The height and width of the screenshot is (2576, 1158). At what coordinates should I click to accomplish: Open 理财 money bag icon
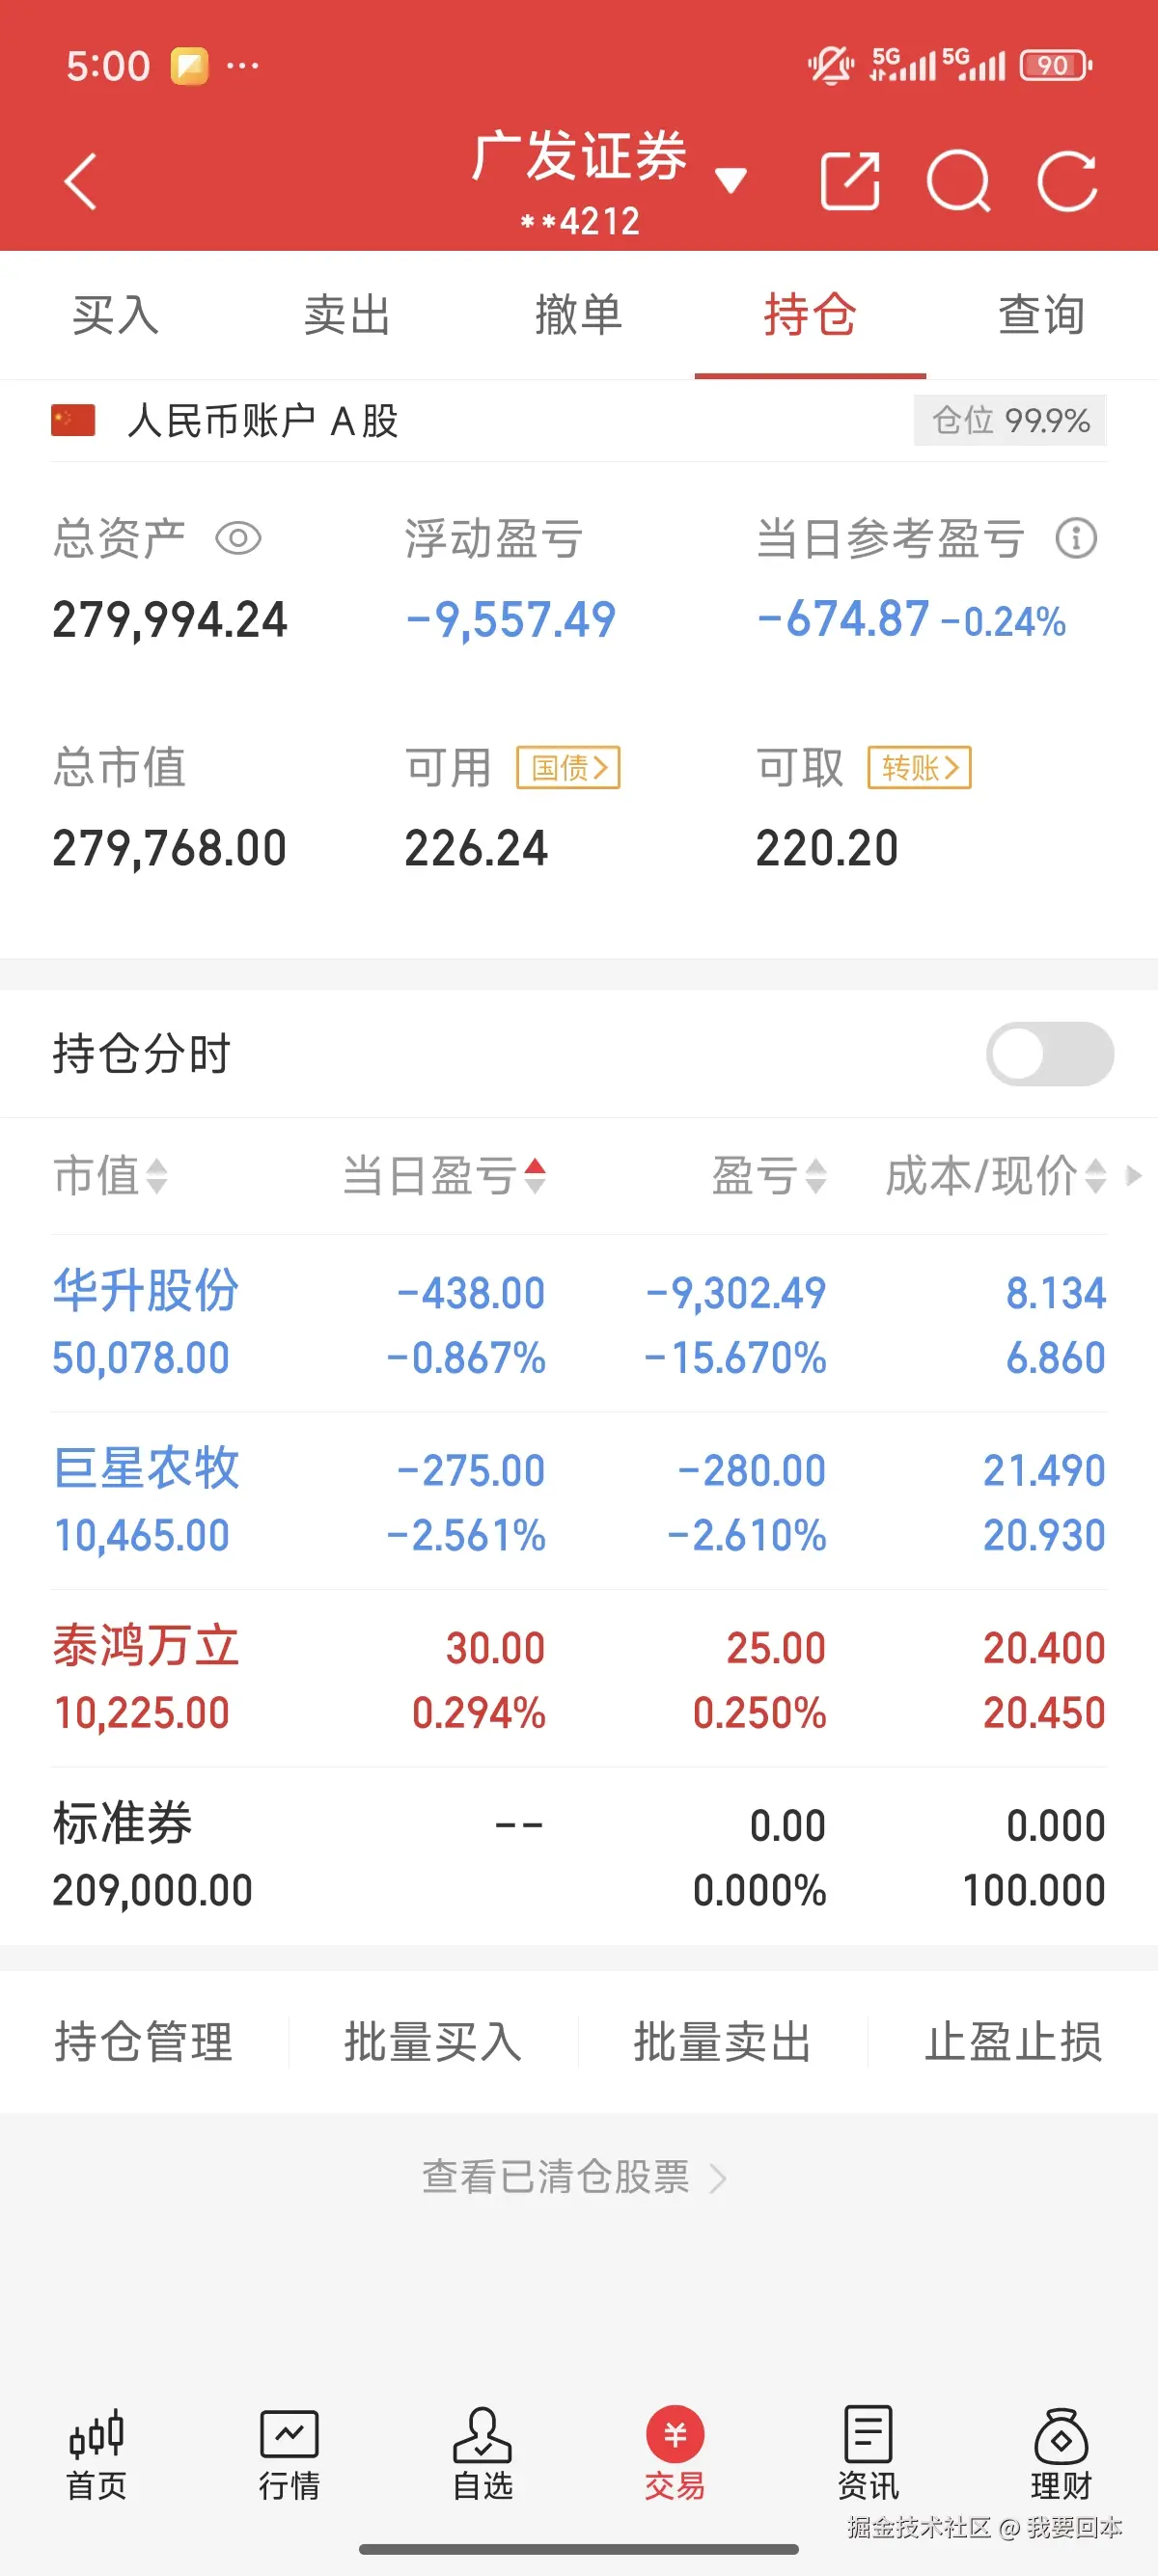(x=1061, y=2453)
